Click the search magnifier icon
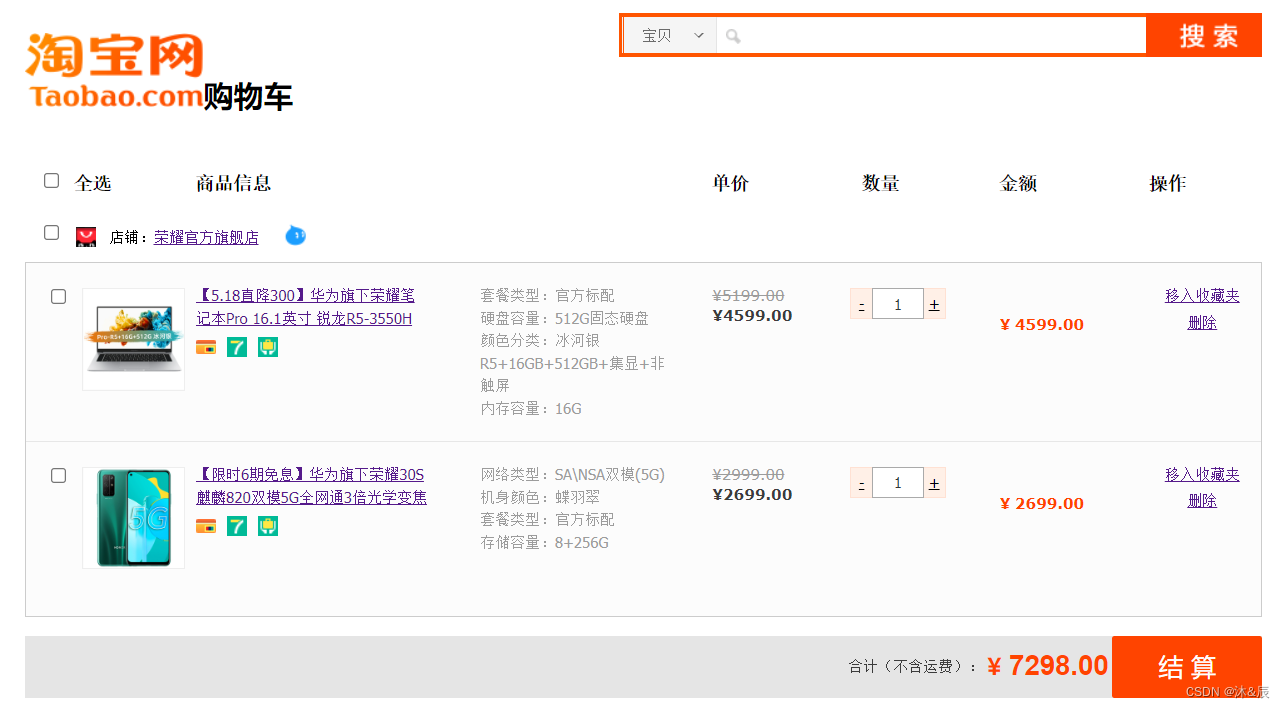The width and height of the screenshot is (1285, 708). tap(733, 36)
